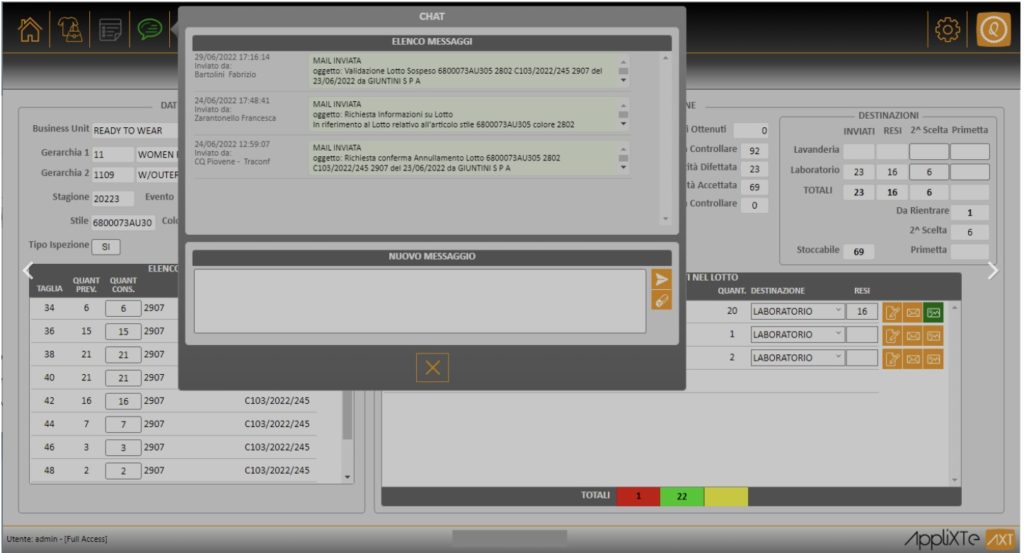The height and width of the screenshot is (553, 1024).
Task: Click the orange Q logo icon
Action: coord(993,30)
